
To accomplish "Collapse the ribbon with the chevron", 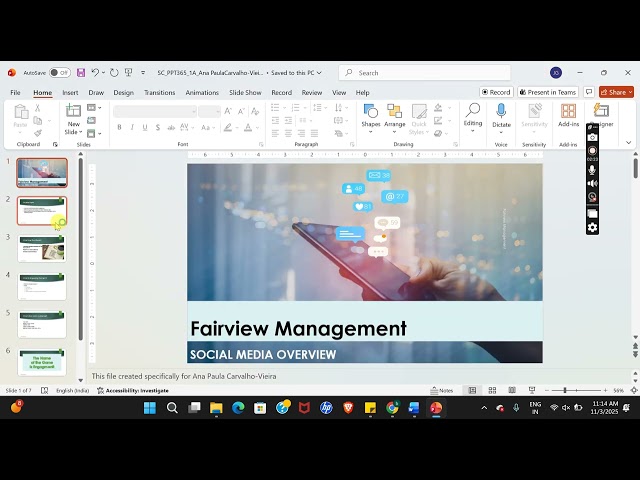I will (x=629, y=142).
